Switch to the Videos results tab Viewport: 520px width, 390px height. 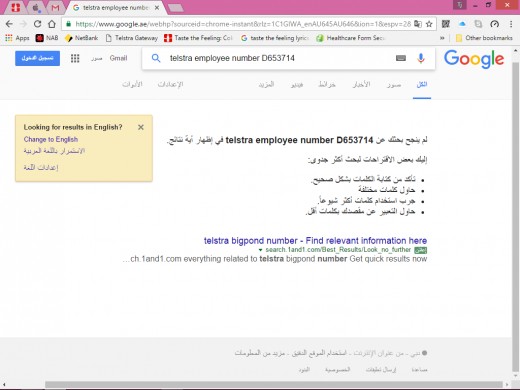[x=297, y=85]
